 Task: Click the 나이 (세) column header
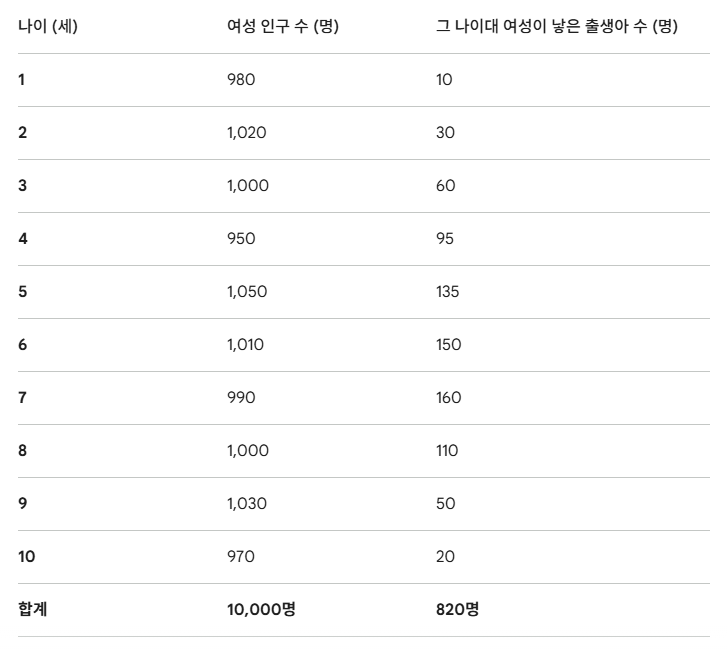point(48,26)
